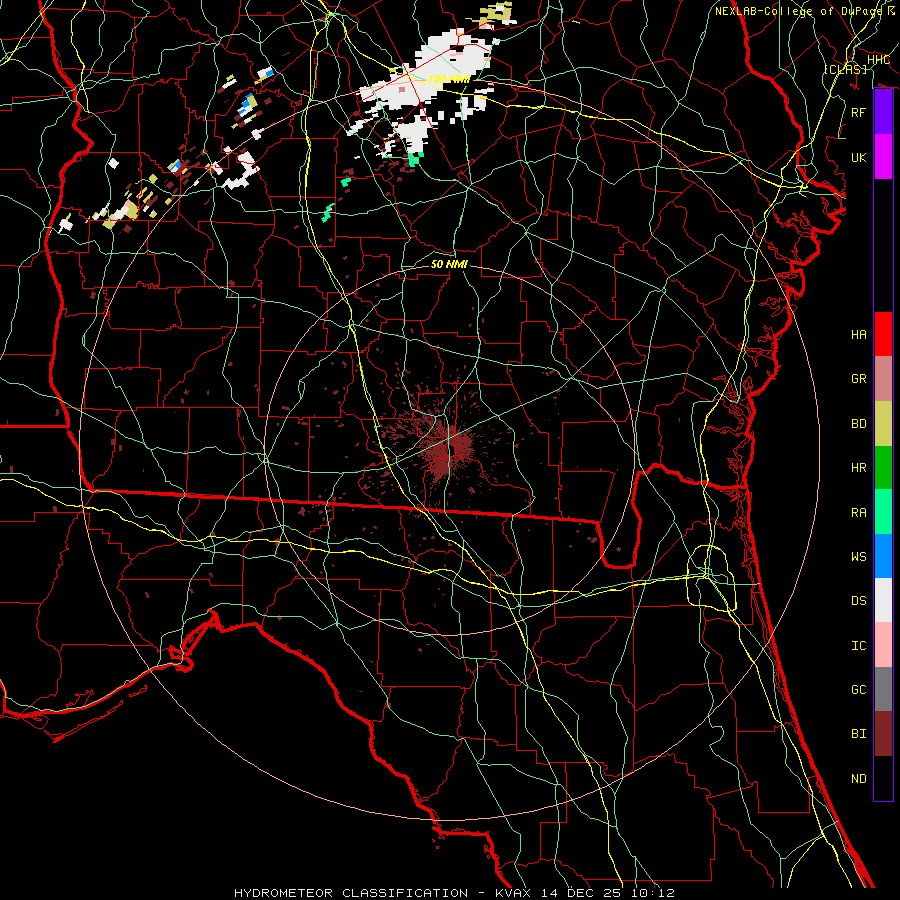Click the WS legend label
The width and height of the screenshot is (900, 900).
858,556
